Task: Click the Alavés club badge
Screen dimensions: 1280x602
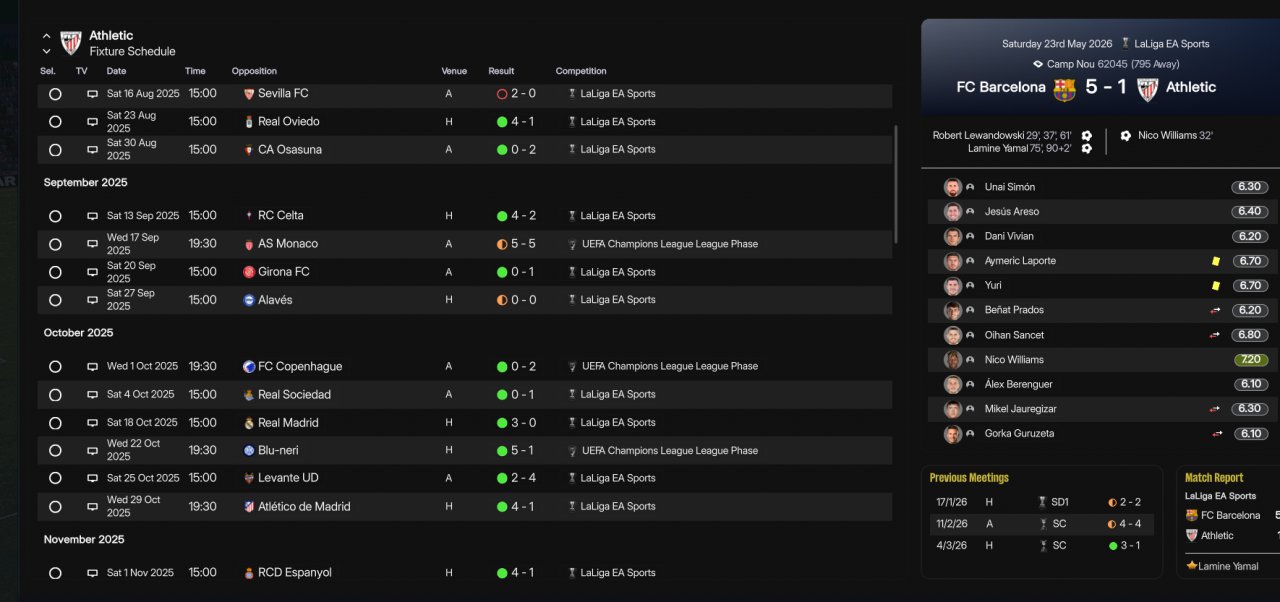Action: [x=249, y=300]
